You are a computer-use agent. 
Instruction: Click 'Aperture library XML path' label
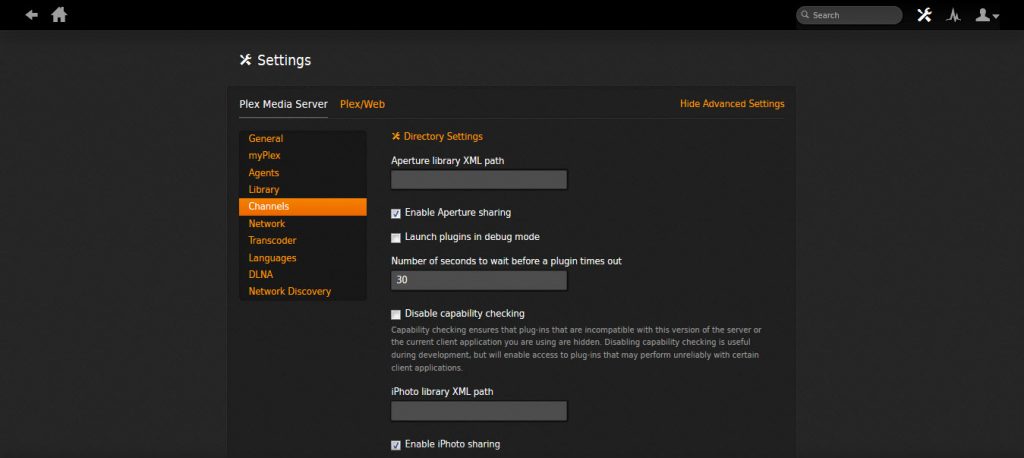click(x=447, y=161)
